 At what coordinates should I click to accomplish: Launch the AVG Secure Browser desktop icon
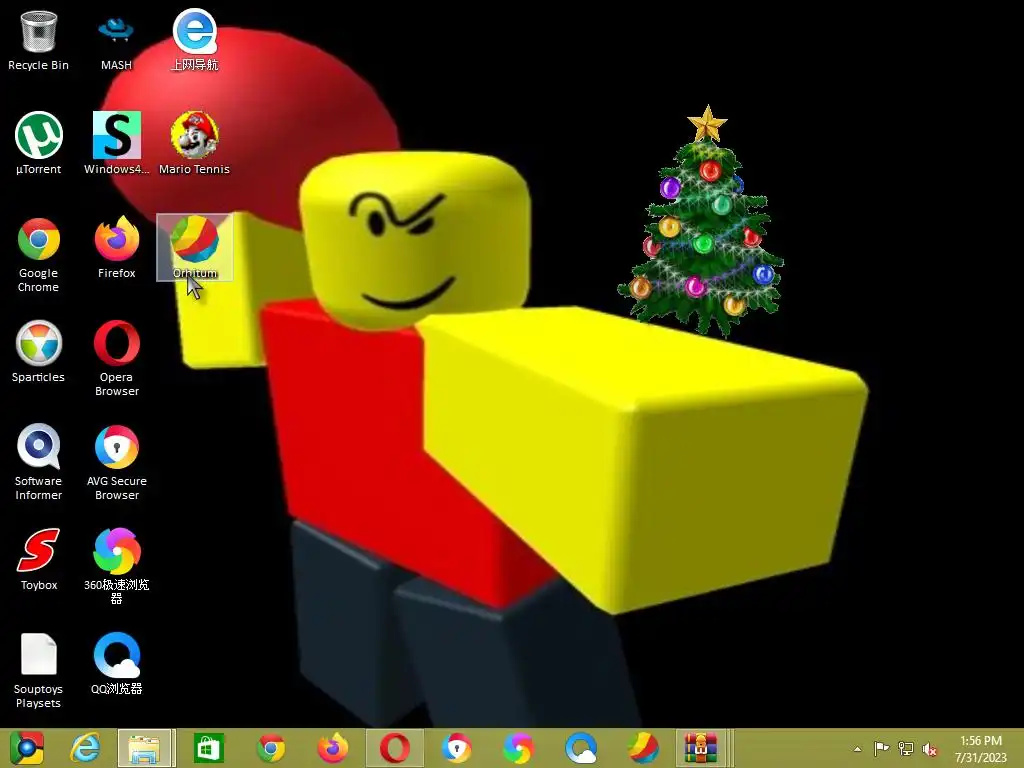tap(117, 463)
